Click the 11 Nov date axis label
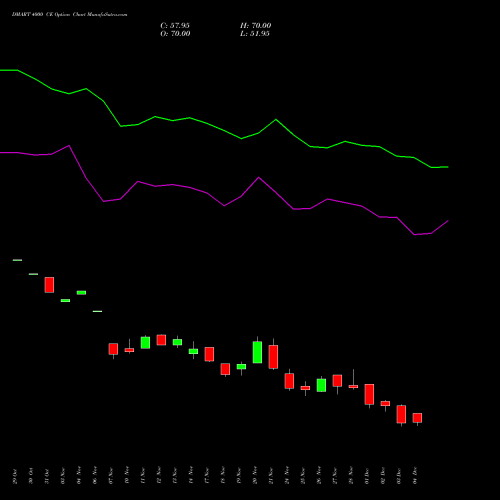 point(143,476)
